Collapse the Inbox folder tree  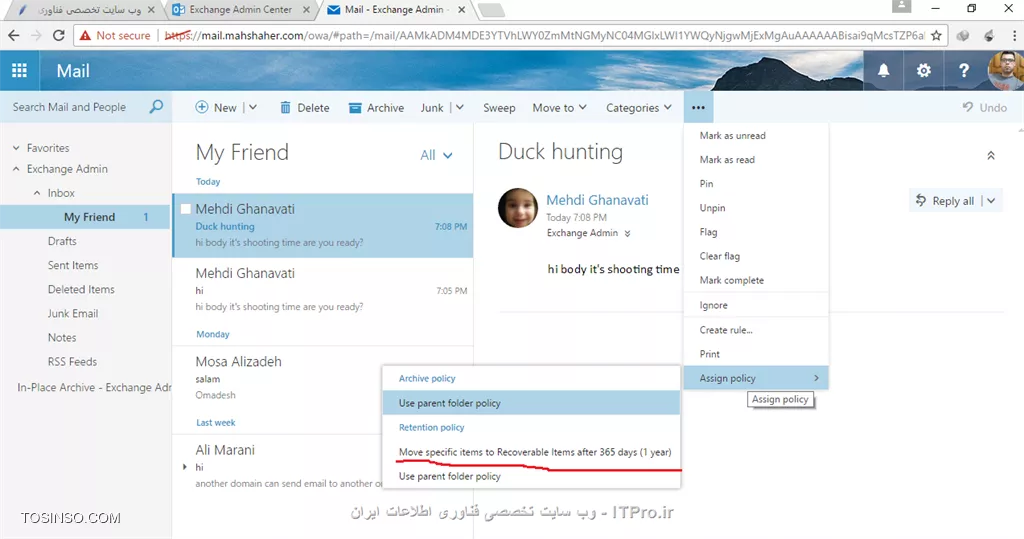point(37,193)
